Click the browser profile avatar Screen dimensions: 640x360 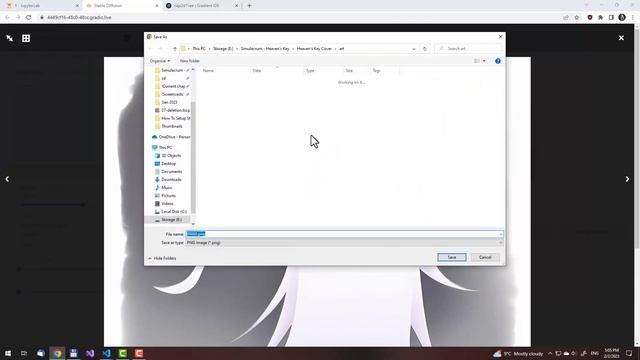[x=622, y=18]
